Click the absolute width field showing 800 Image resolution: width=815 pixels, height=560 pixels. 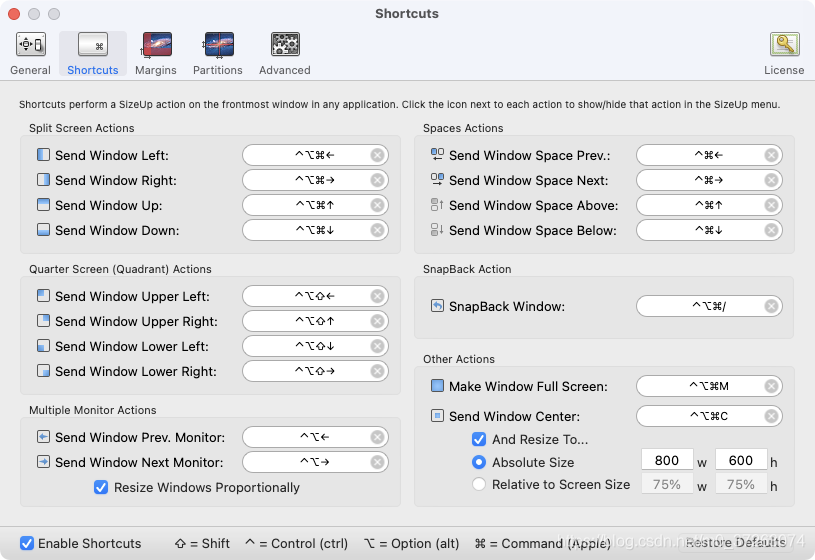667,460
